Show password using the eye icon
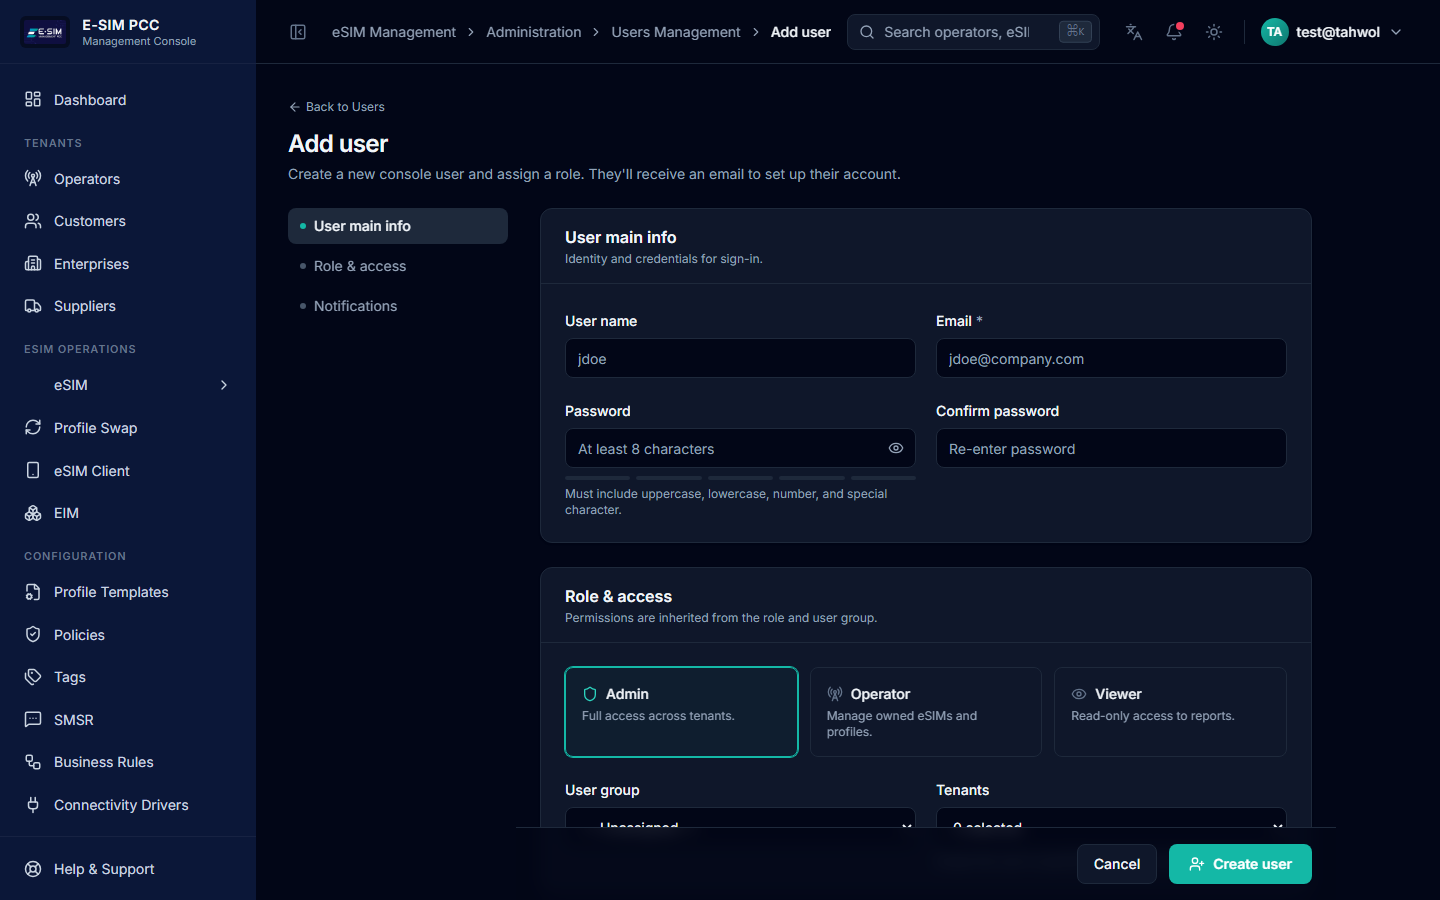This screenshot has width=1440, height=900. pyautogui.click(x=896, y=448)
